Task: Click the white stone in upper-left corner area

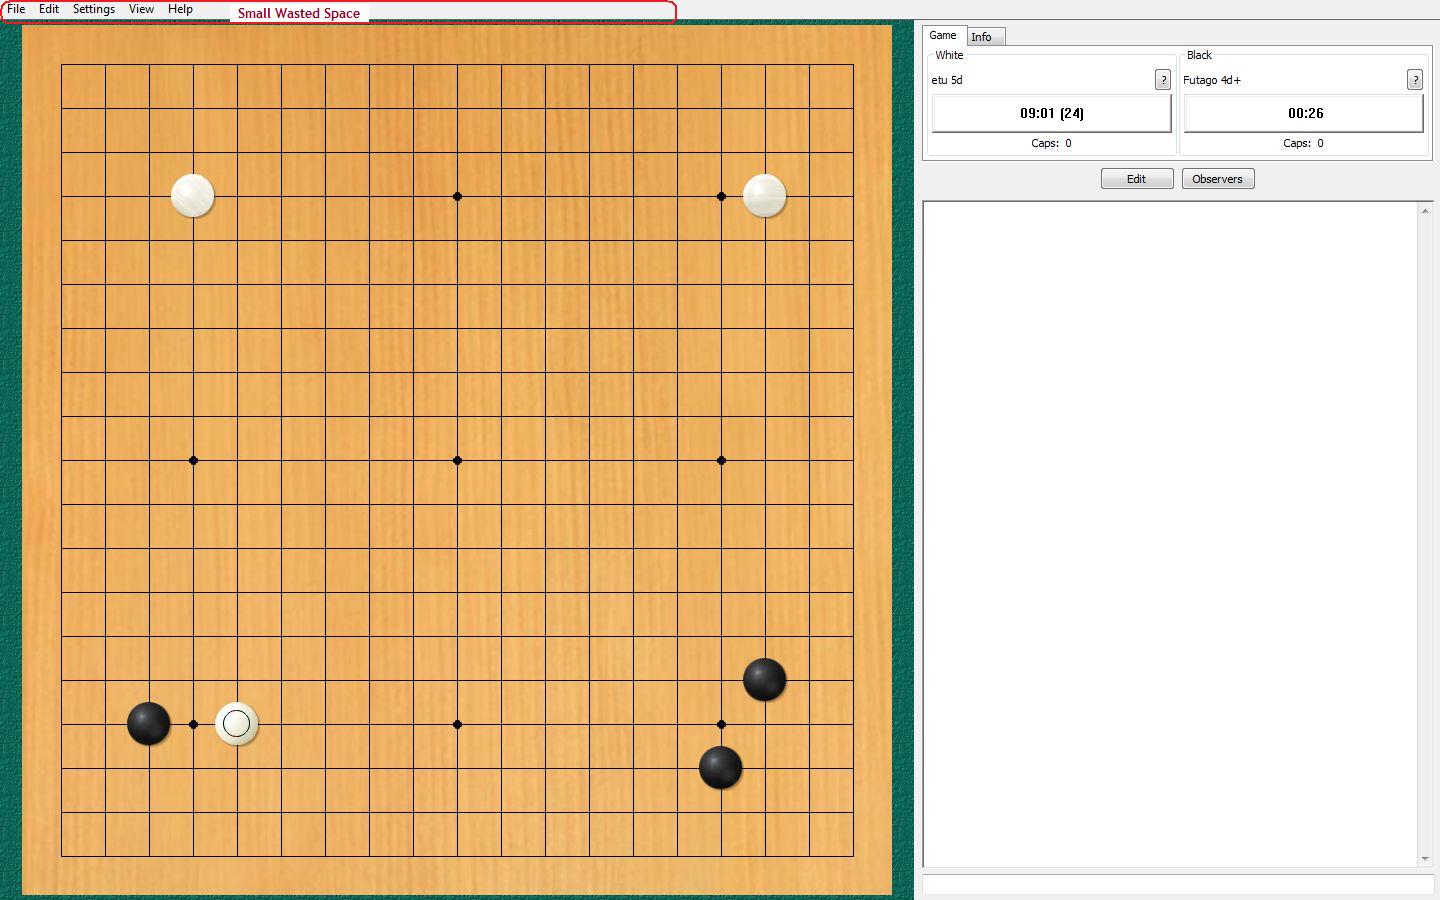Action: [x=193, y=196]
